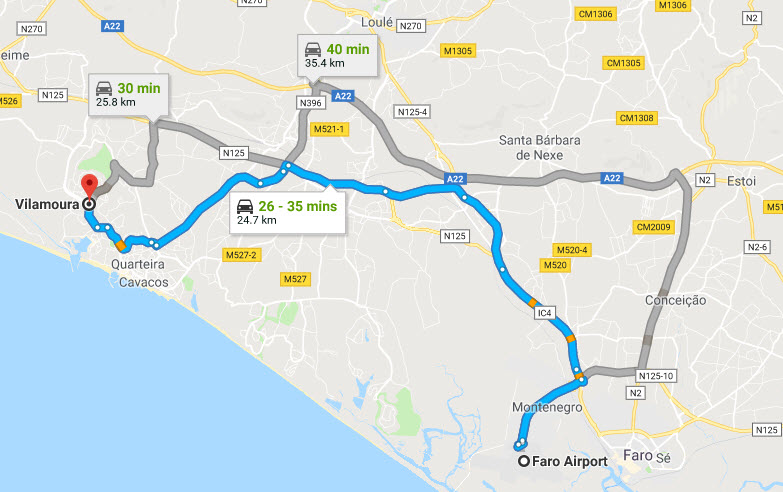Image resolution: width=783 pixels, height=492 pixels.
Task: Click the Montenegro place label
Action: pyautogui.click(x=547, y=407)
